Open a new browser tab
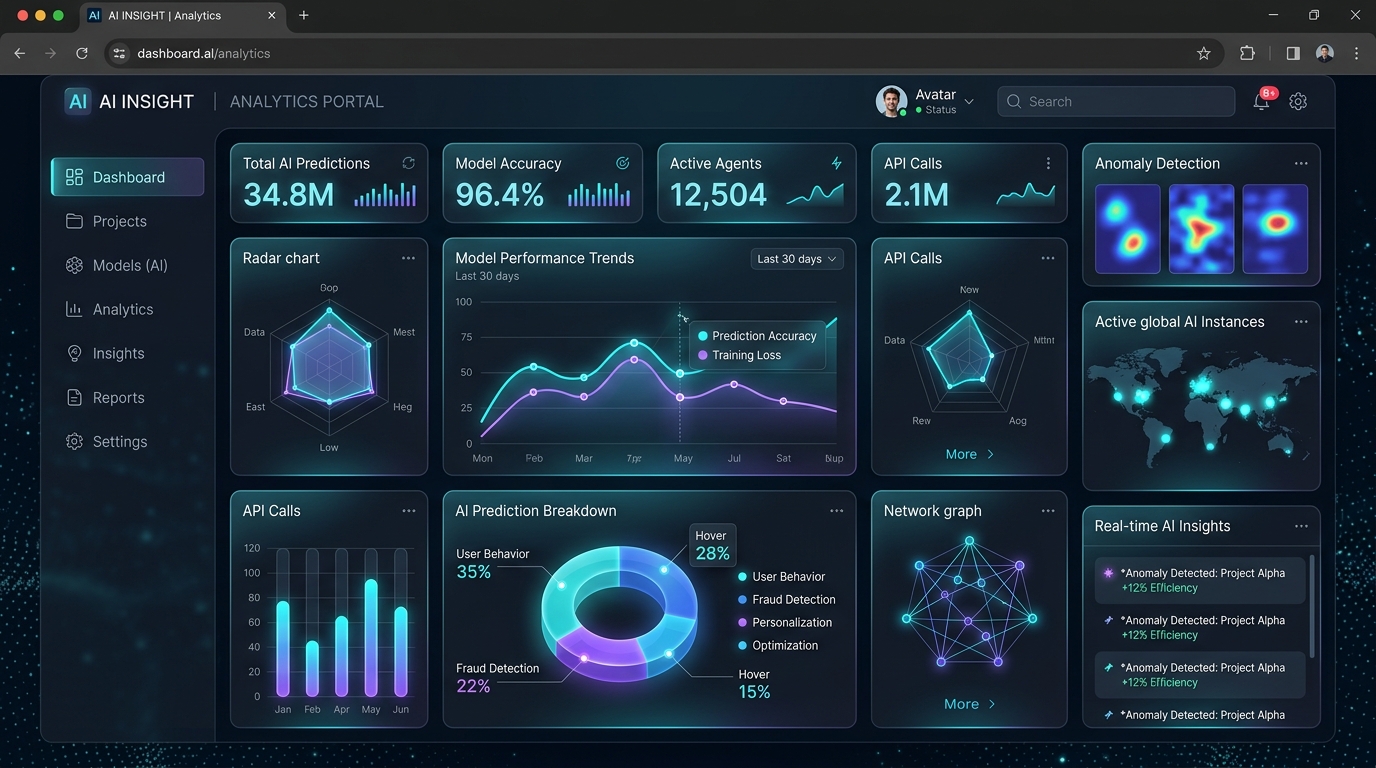The image size is (1376, 768). click(x=304, y=15)
